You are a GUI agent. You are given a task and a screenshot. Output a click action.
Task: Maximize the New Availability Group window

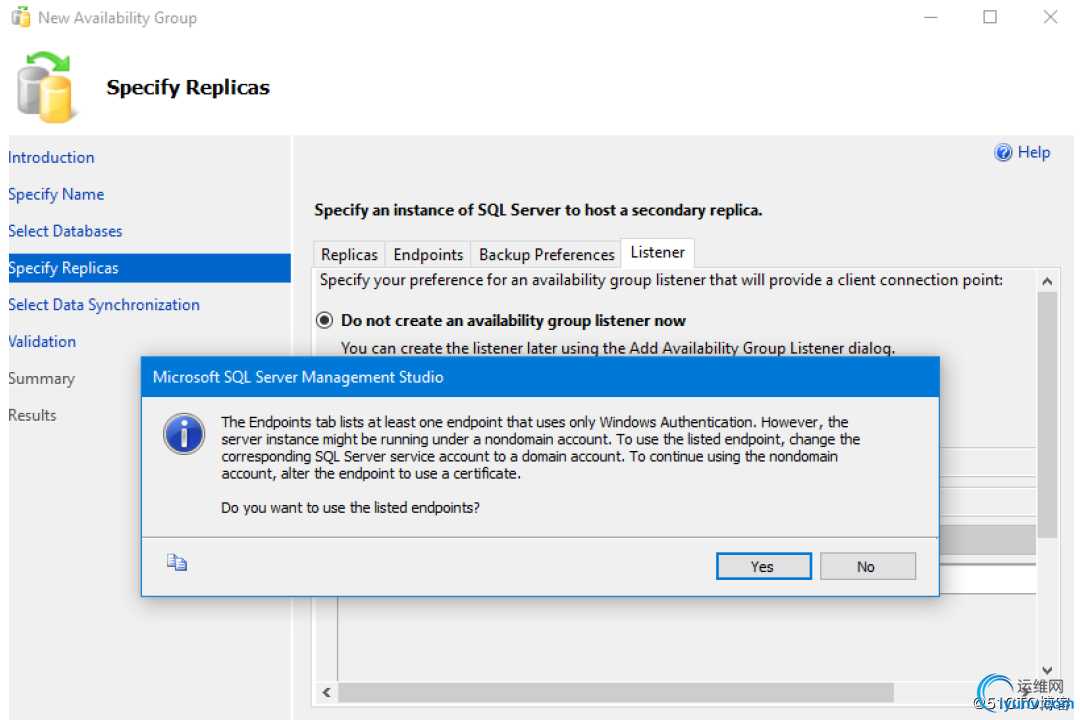tap(990, 17)
